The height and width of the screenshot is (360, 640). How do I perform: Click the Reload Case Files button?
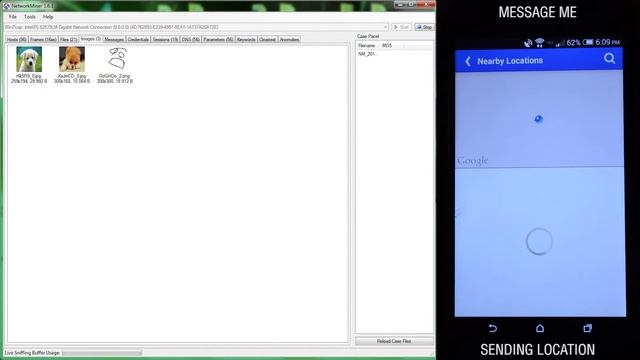(394, 341)
